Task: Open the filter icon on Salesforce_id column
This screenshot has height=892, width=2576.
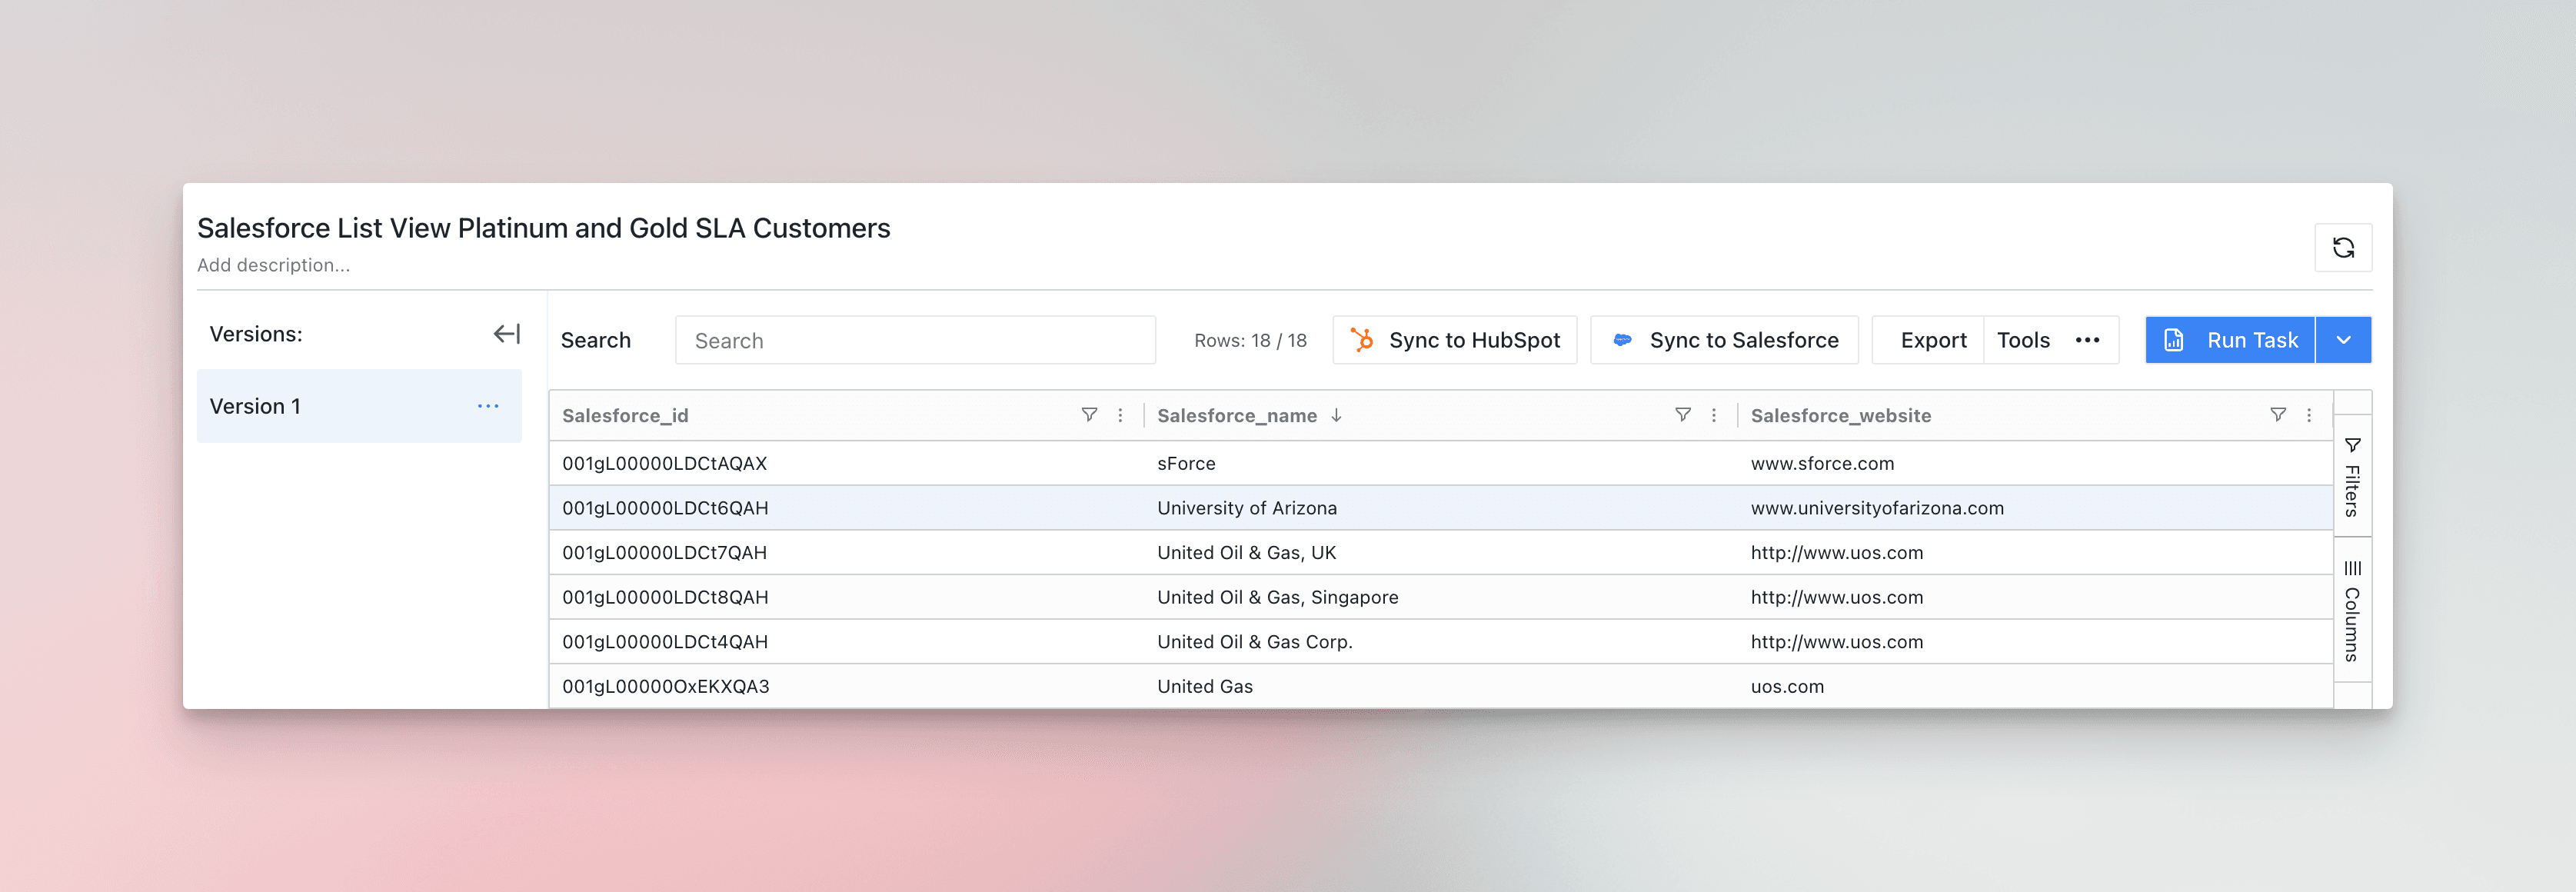Action: [1089, 415]
